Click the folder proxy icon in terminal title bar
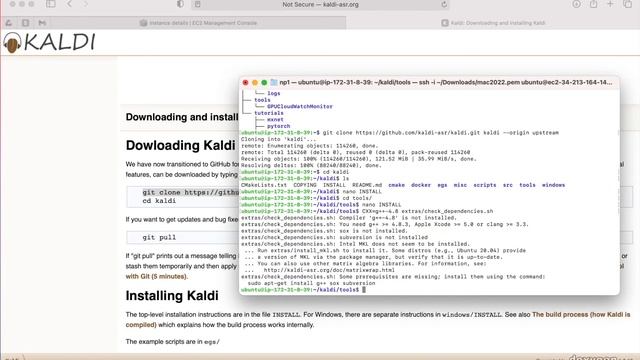 coord(273,82)
